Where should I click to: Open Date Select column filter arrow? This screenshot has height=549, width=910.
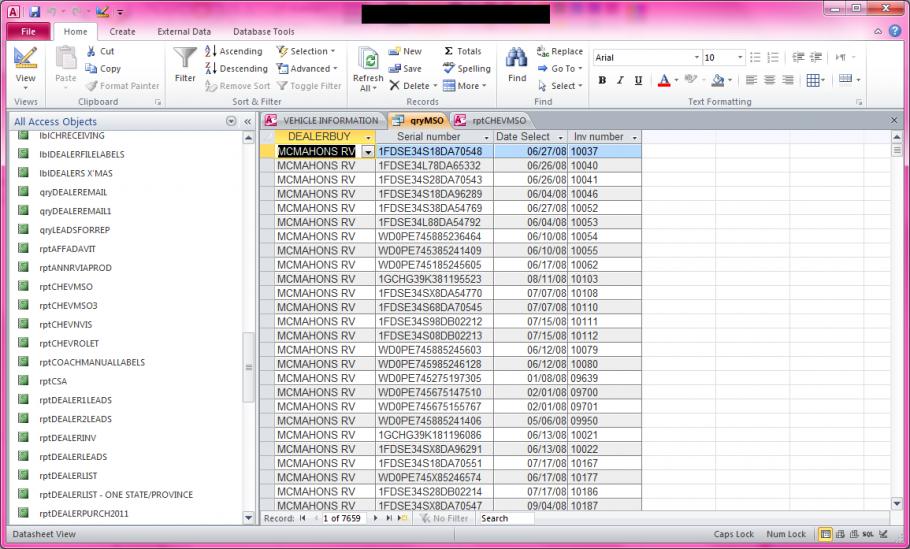pyautogui.click(x=561, y=137)
